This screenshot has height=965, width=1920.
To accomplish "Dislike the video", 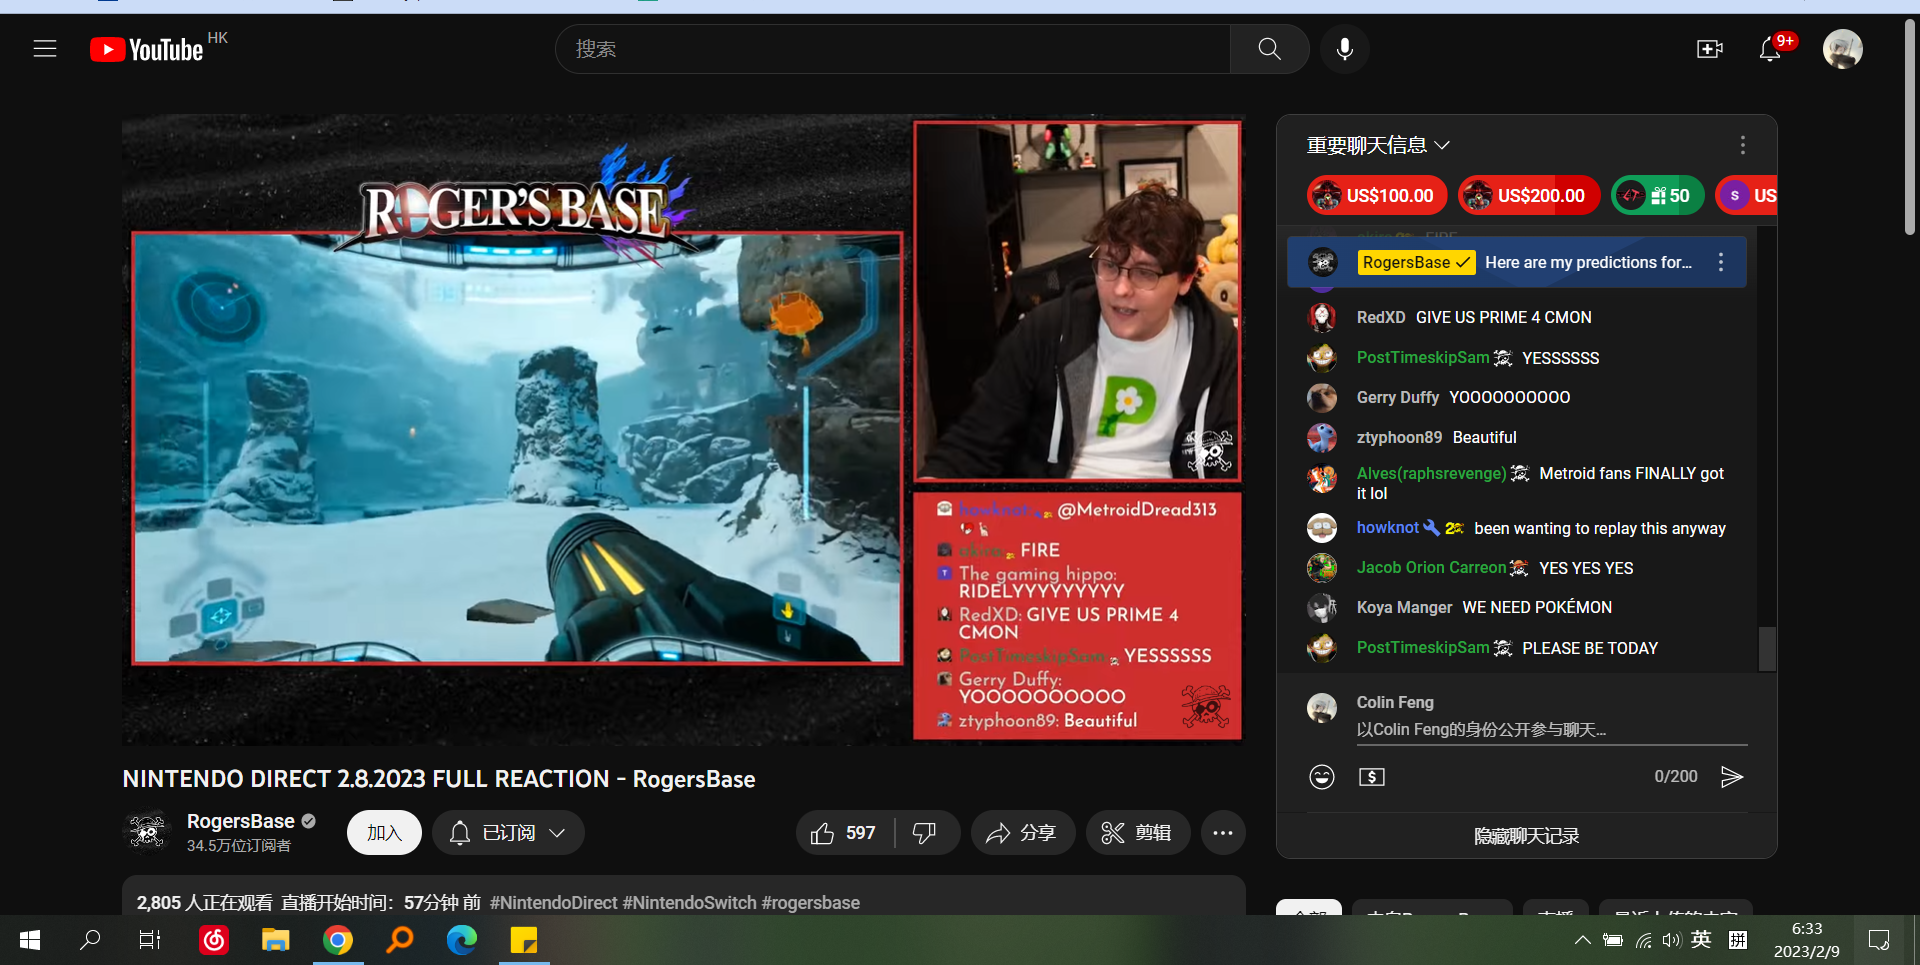I will pyautogui.click(x=925, y=833).
